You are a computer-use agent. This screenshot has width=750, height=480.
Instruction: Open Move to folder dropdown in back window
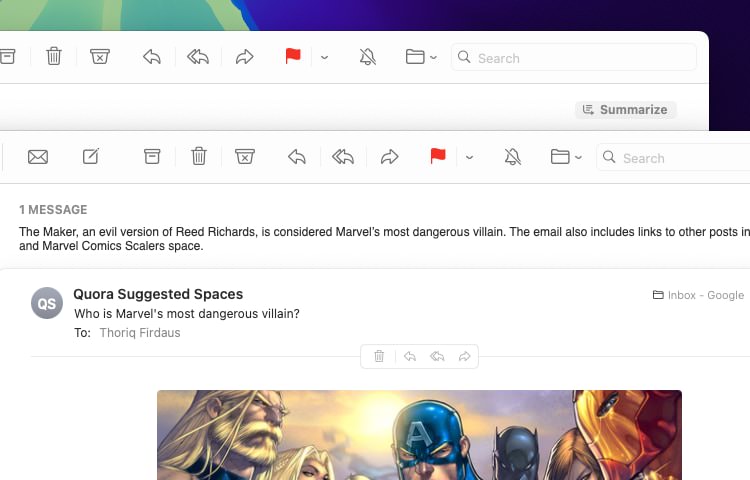pos(421,57)
